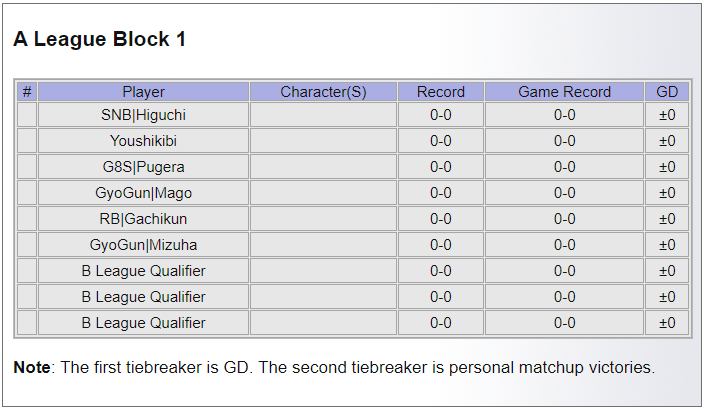The height and width of the screenshot is (411, 706).
Task: Click the Record column header
Action: click(440, 92)
